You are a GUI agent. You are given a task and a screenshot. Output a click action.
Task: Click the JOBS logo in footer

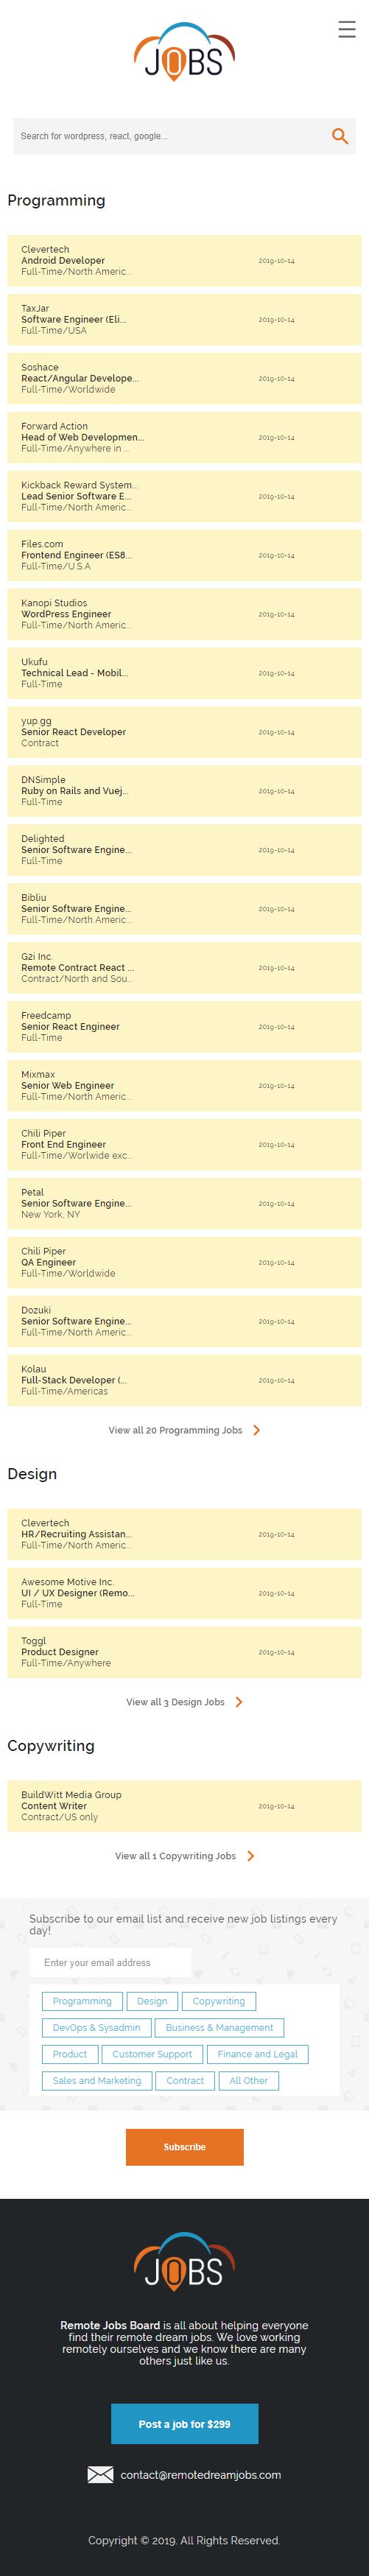point(184,2262)
